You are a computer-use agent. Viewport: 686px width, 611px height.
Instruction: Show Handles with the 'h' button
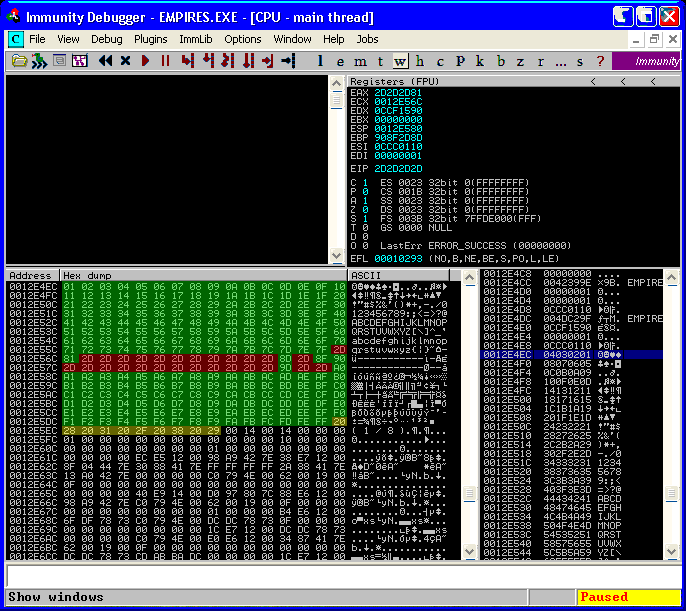[x=420, y=61]
